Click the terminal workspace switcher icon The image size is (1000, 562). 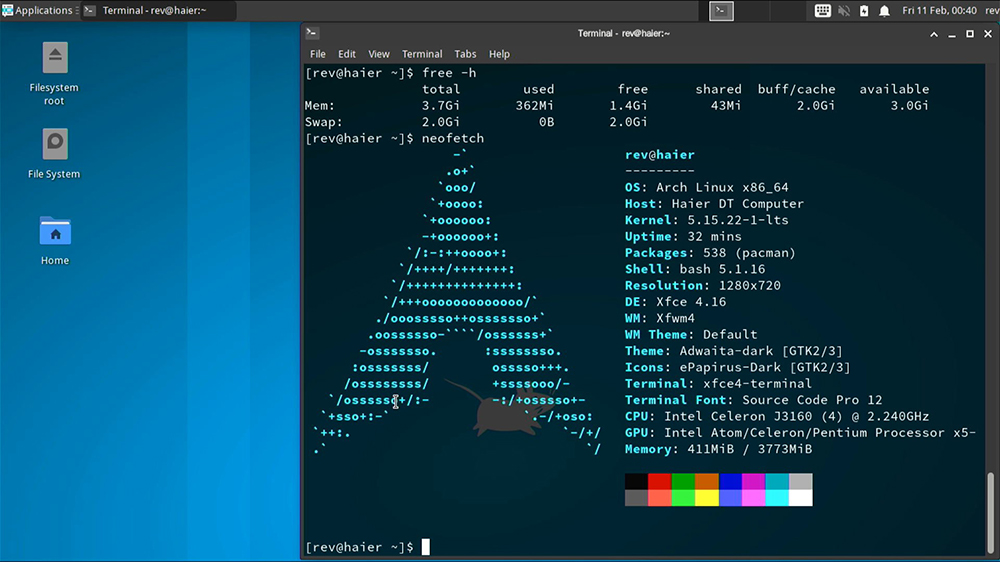coord(721,10)
